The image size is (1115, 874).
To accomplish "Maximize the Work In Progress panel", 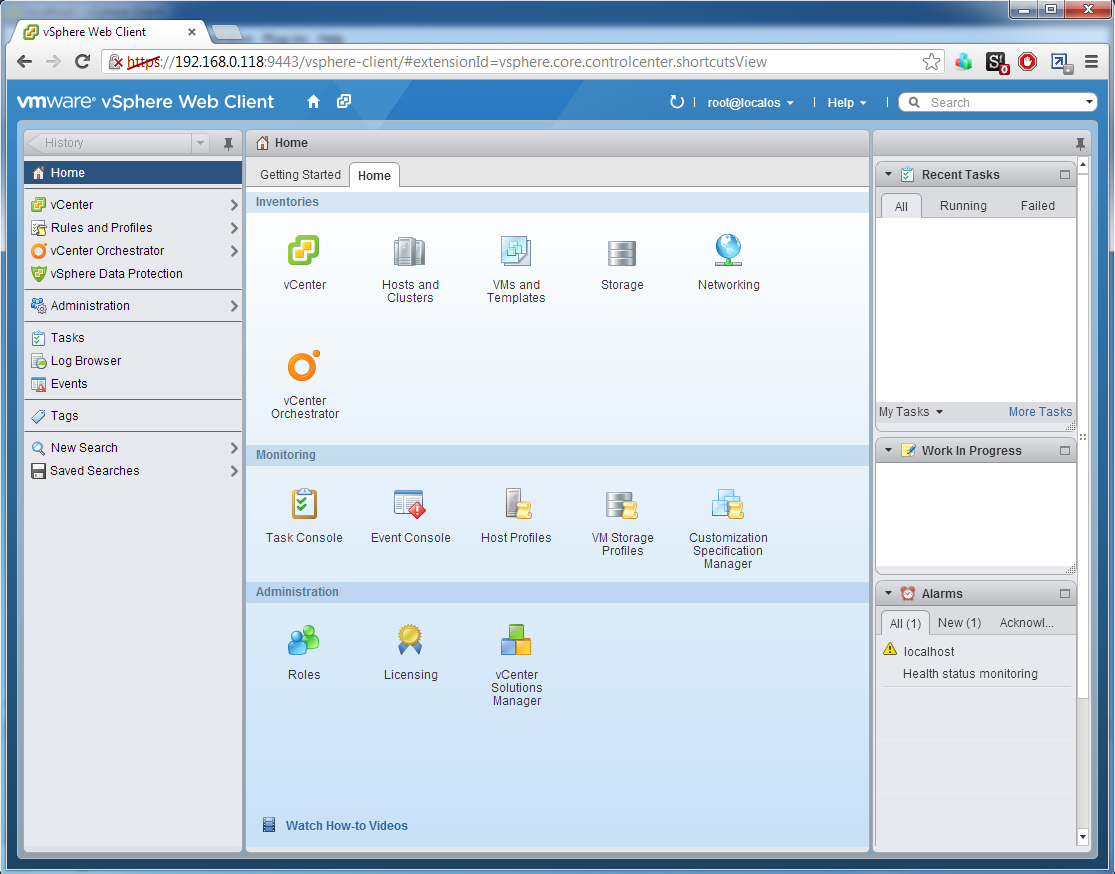I will pos(1065,451).
